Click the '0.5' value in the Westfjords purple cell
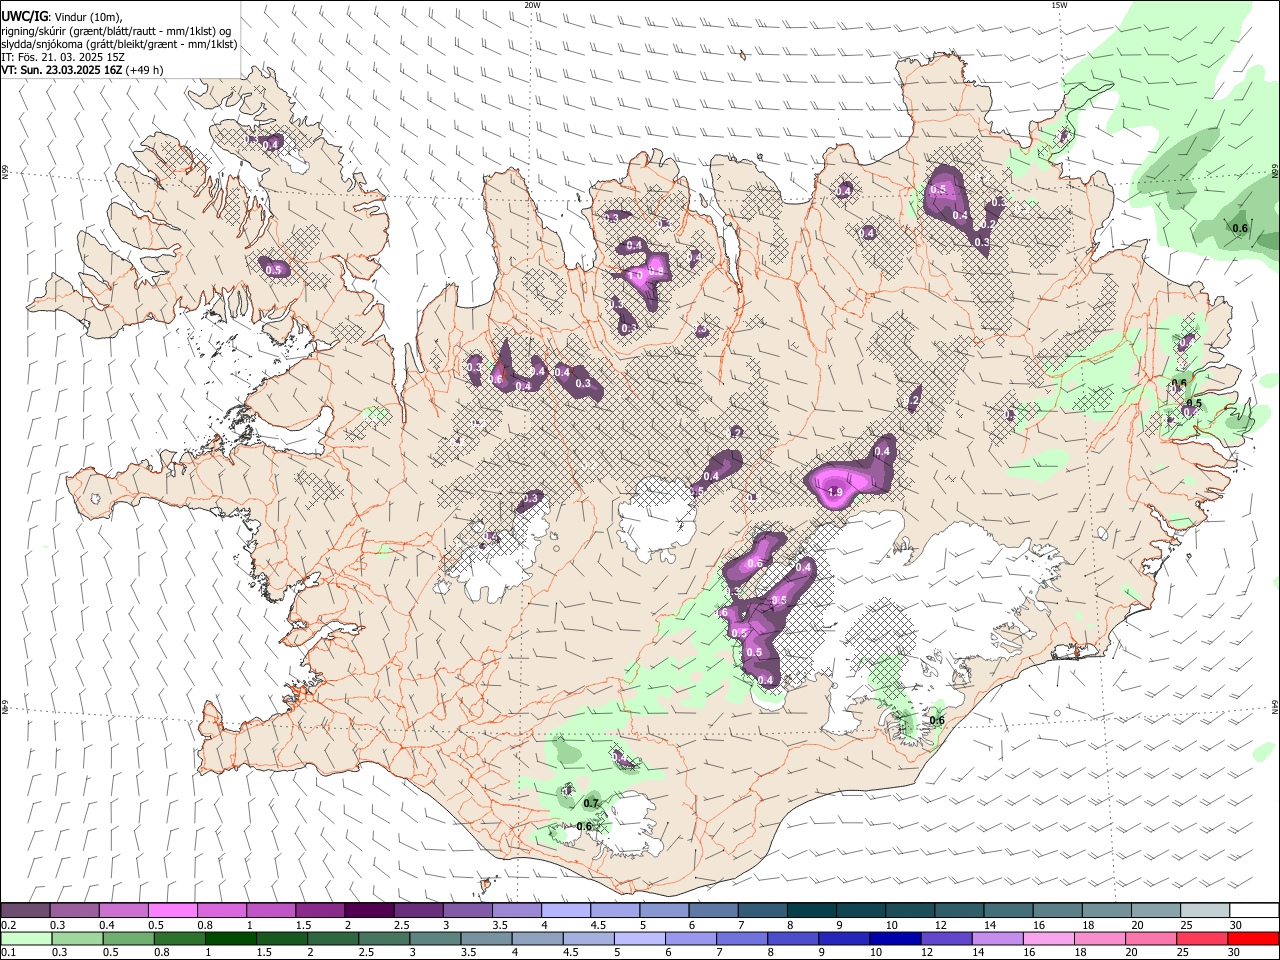1280x960 pixels. pos(274,269)
